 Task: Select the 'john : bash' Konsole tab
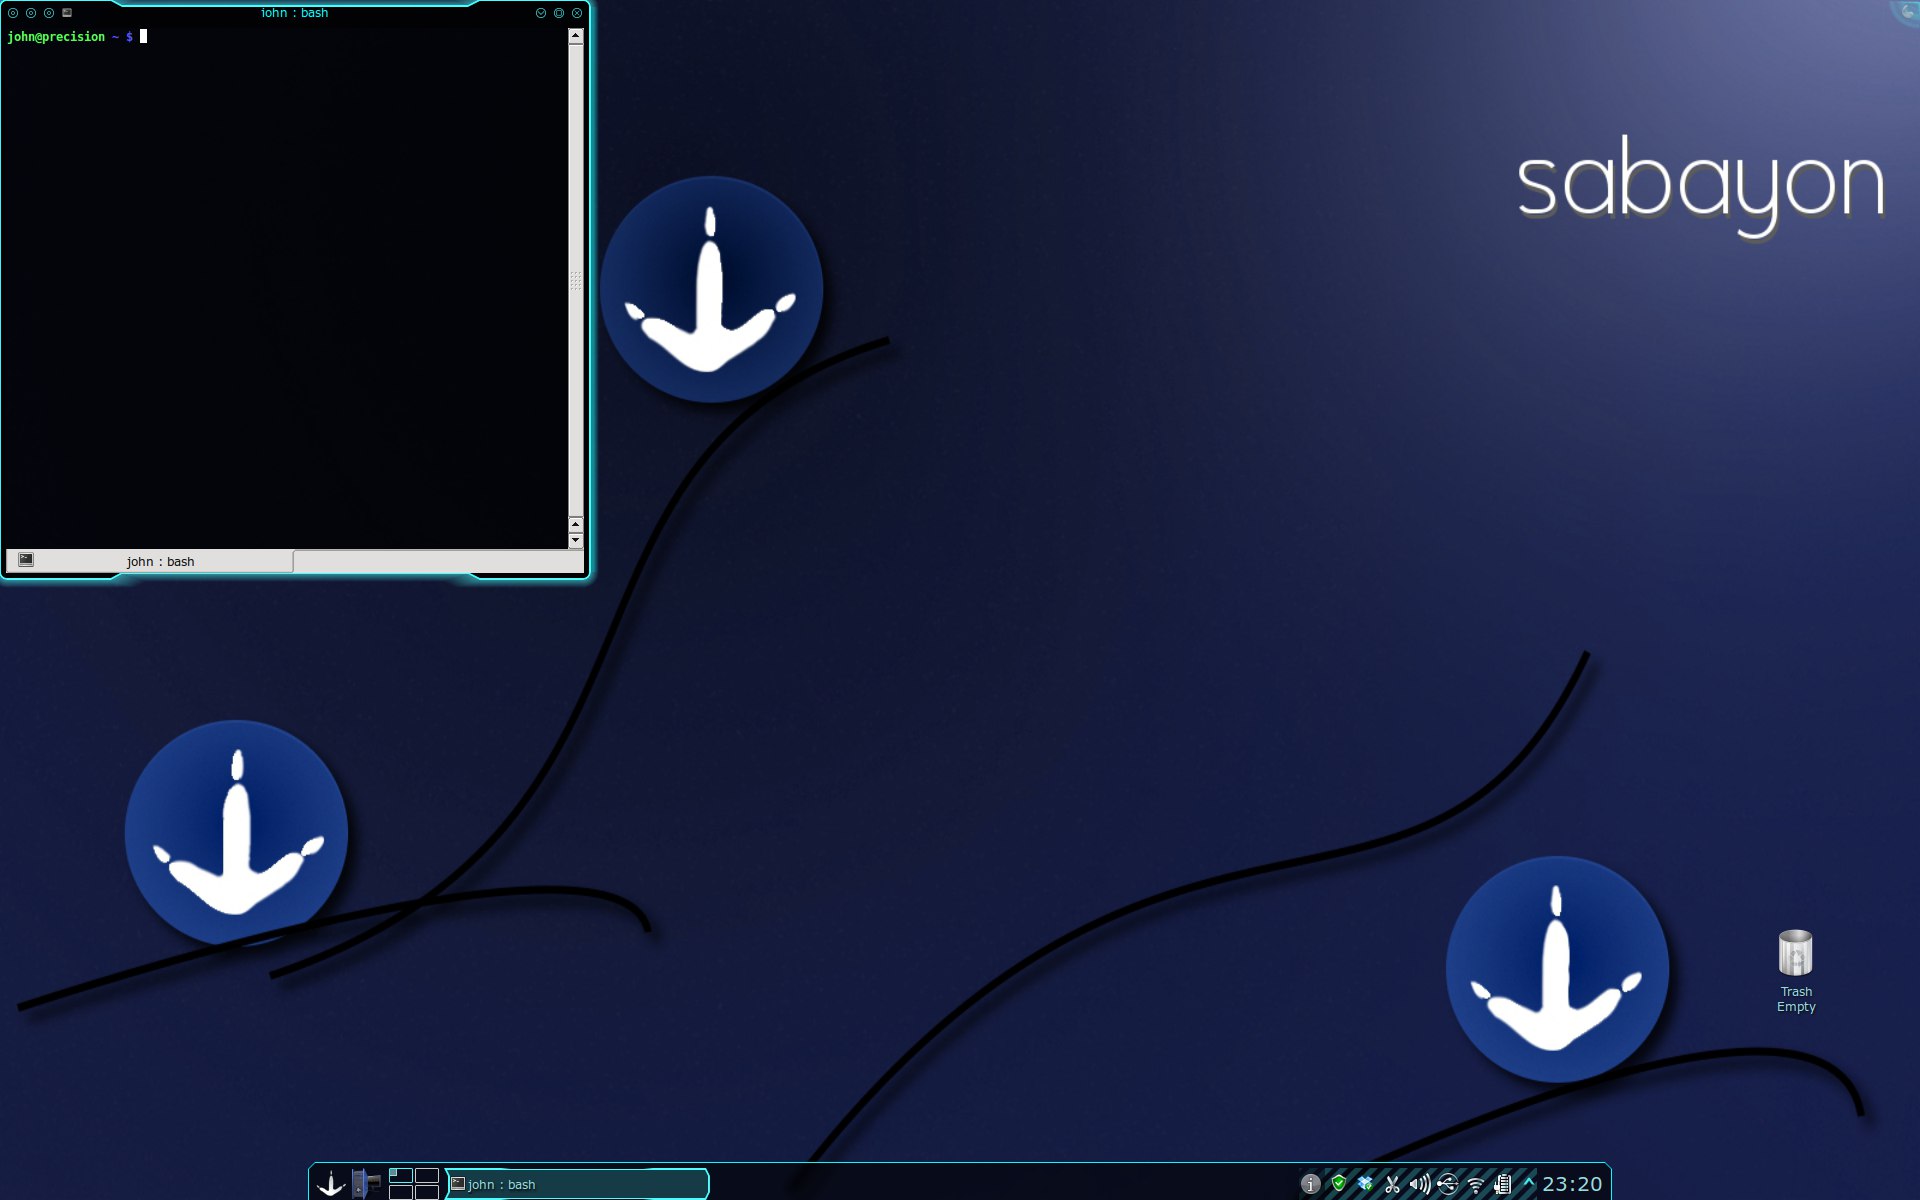coord(150,561)
